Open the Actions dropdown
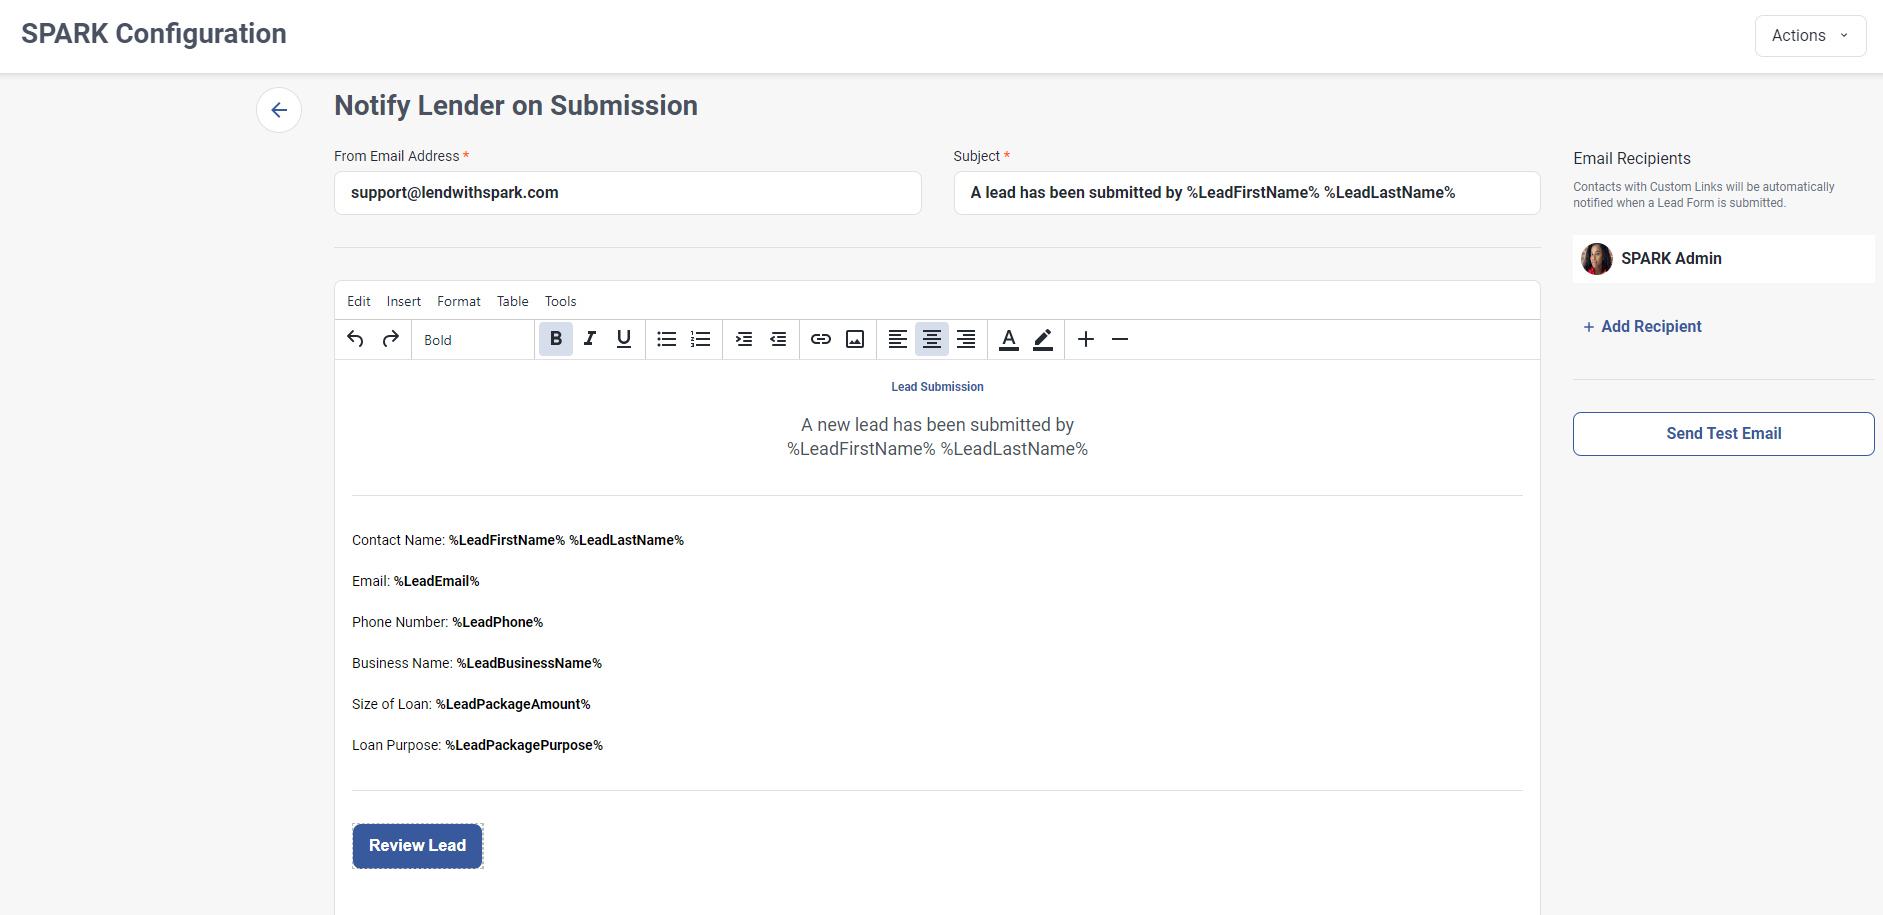 click(x=1810, y=36)
